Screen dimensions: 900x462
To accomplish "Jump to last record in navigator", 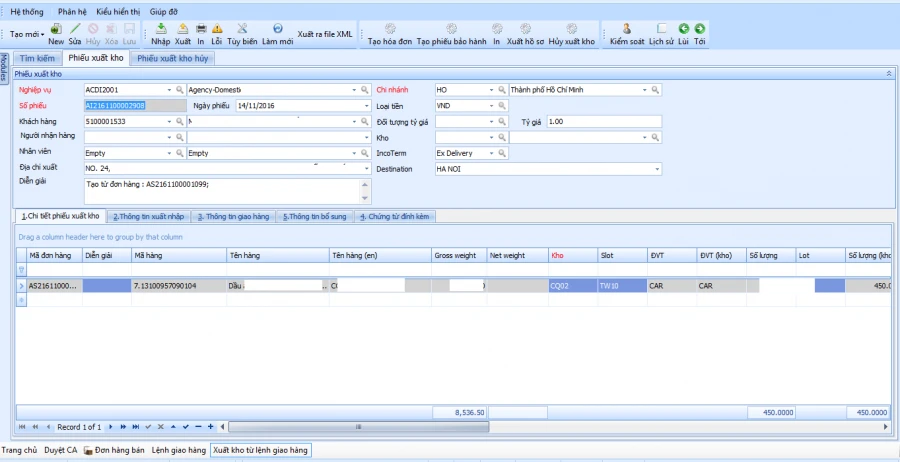I will pyautogui.click(x=135, y=427).
